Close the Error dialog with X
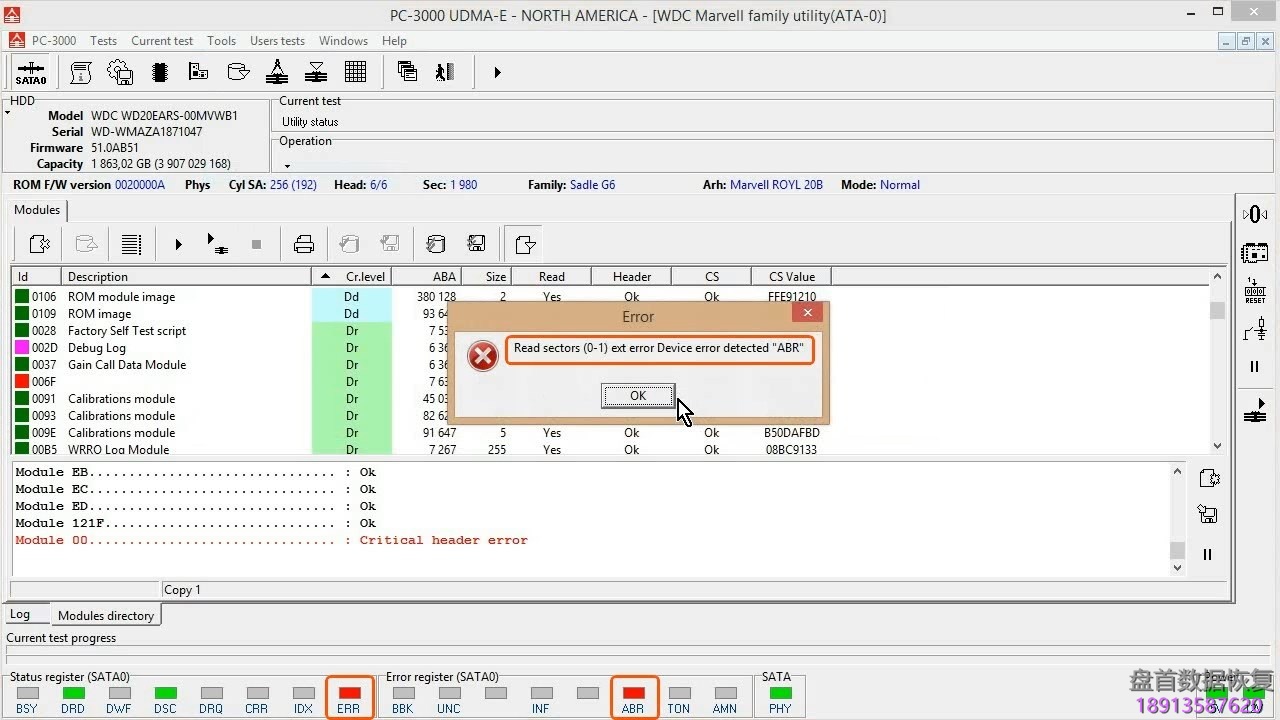Image resolution: width=1280 pixels, height=720 pixels. pos(807,313)
